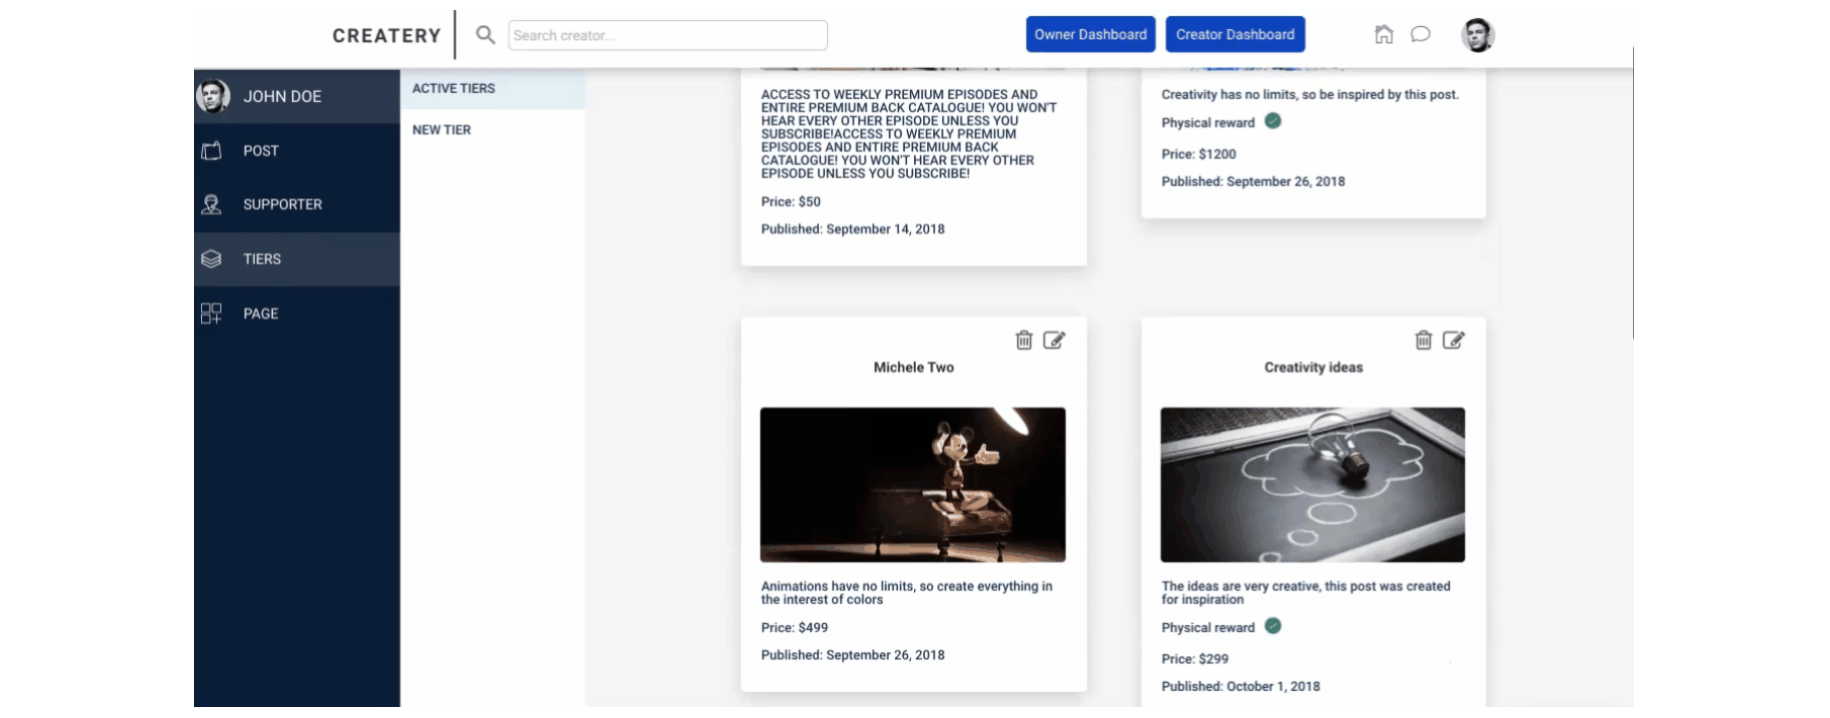The height and width of the screenshot is (718, 1830).
Task: Click the Tiers layers icon
Action: point(211,259)
